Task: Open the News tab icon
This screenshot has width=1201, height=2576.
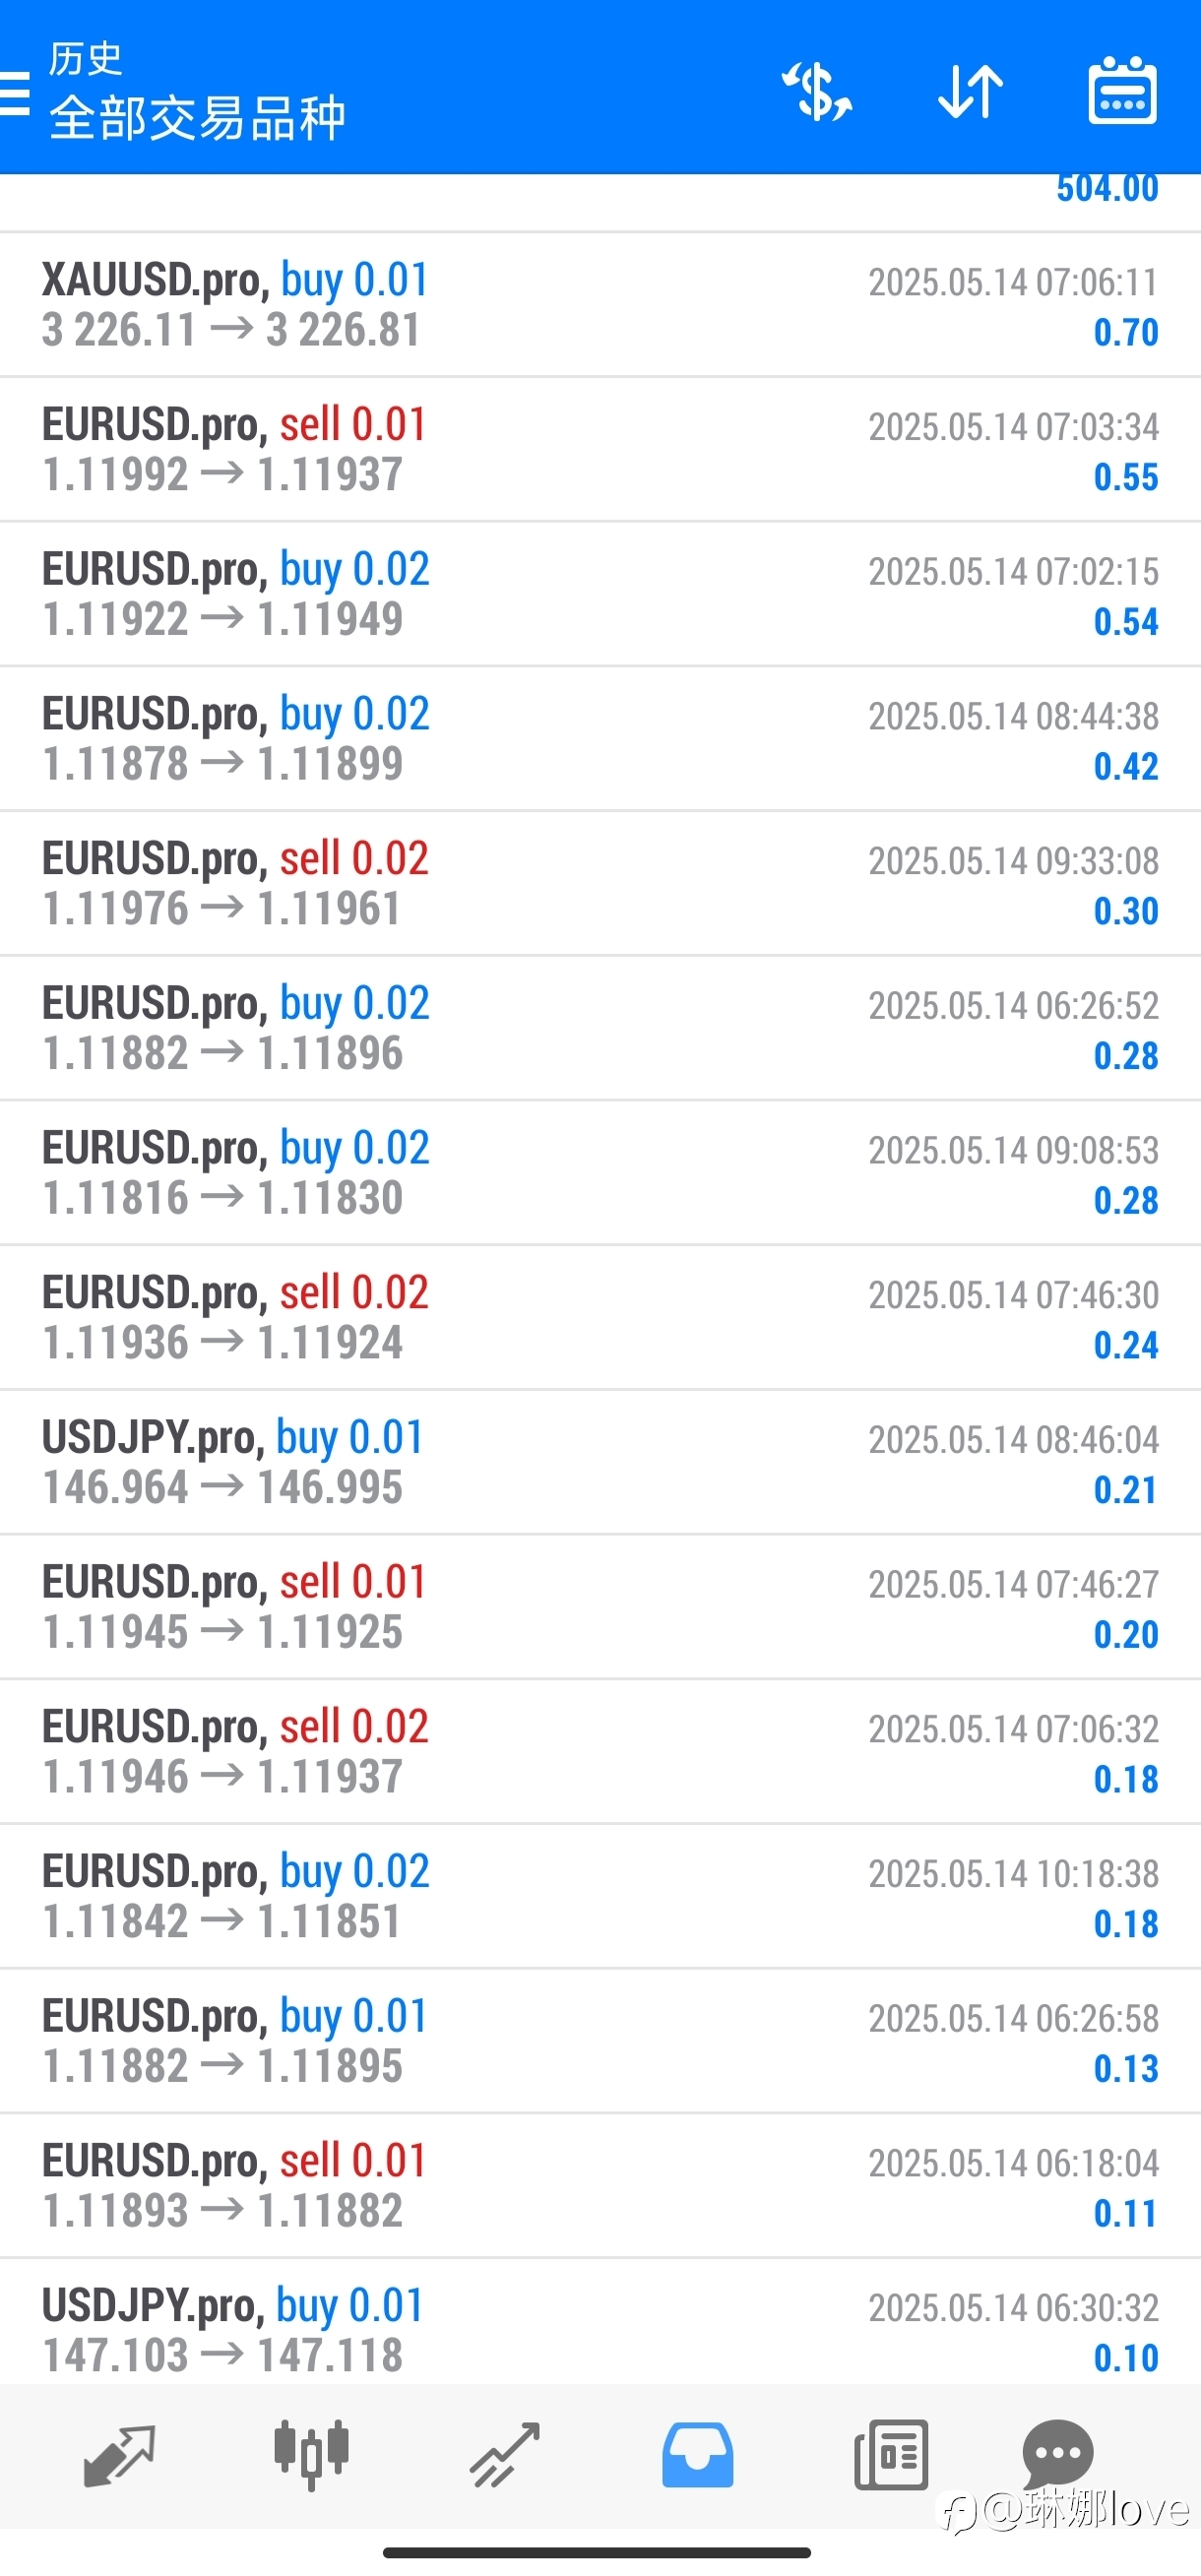Action: point(891,2455)
